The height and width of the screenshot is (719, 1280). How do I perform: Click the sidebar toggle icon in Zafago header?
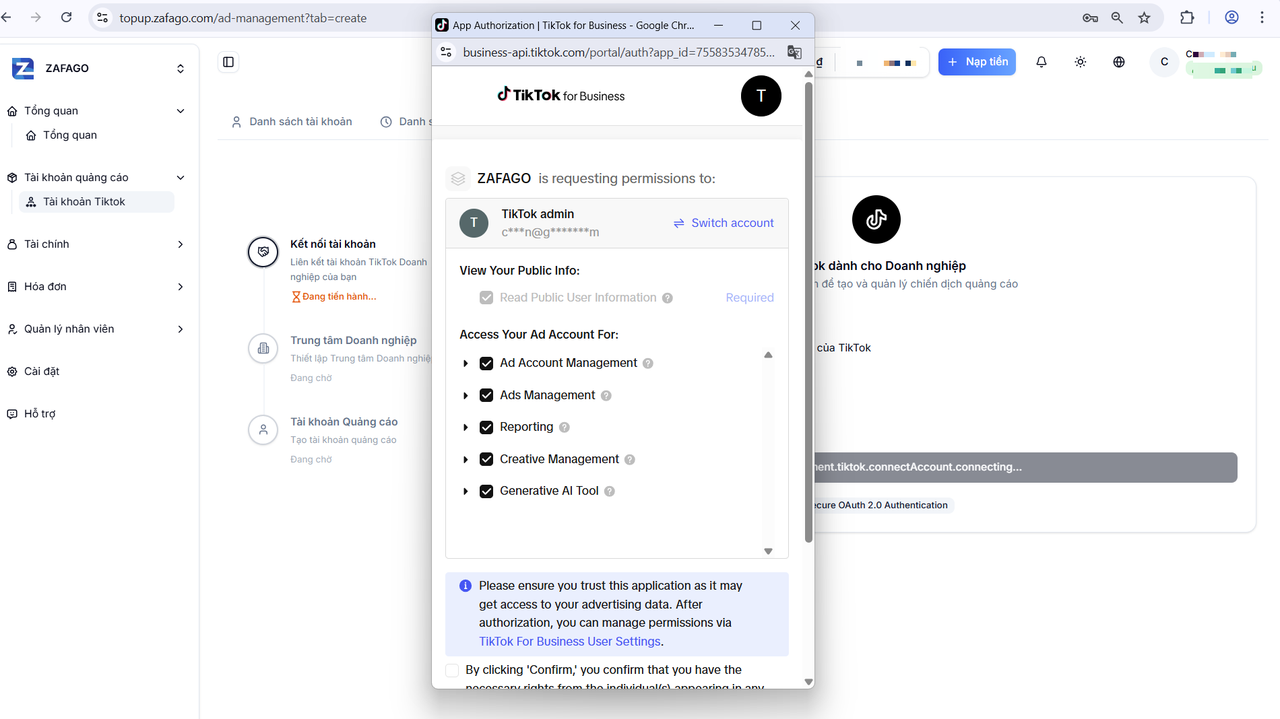(228, 62)
